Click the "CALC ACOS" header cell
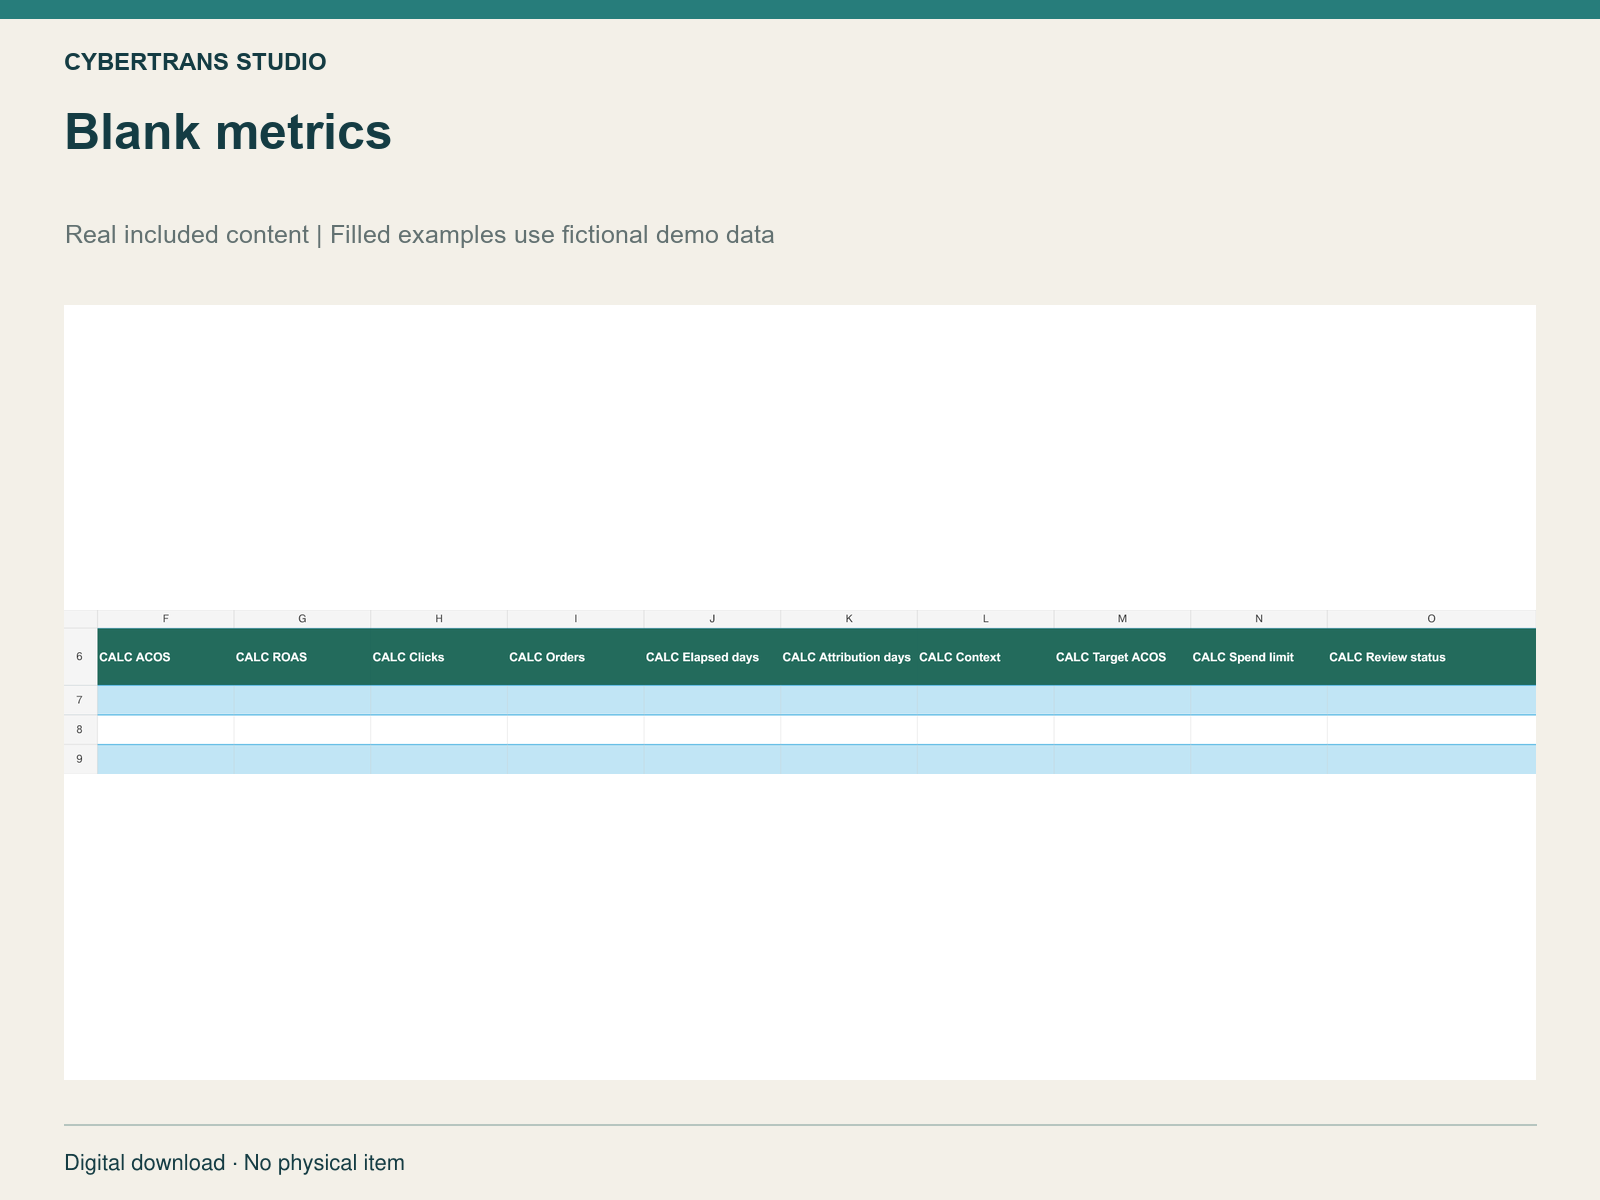Viewport: 1600px width, 1200px height. click(x=166, y=657)
